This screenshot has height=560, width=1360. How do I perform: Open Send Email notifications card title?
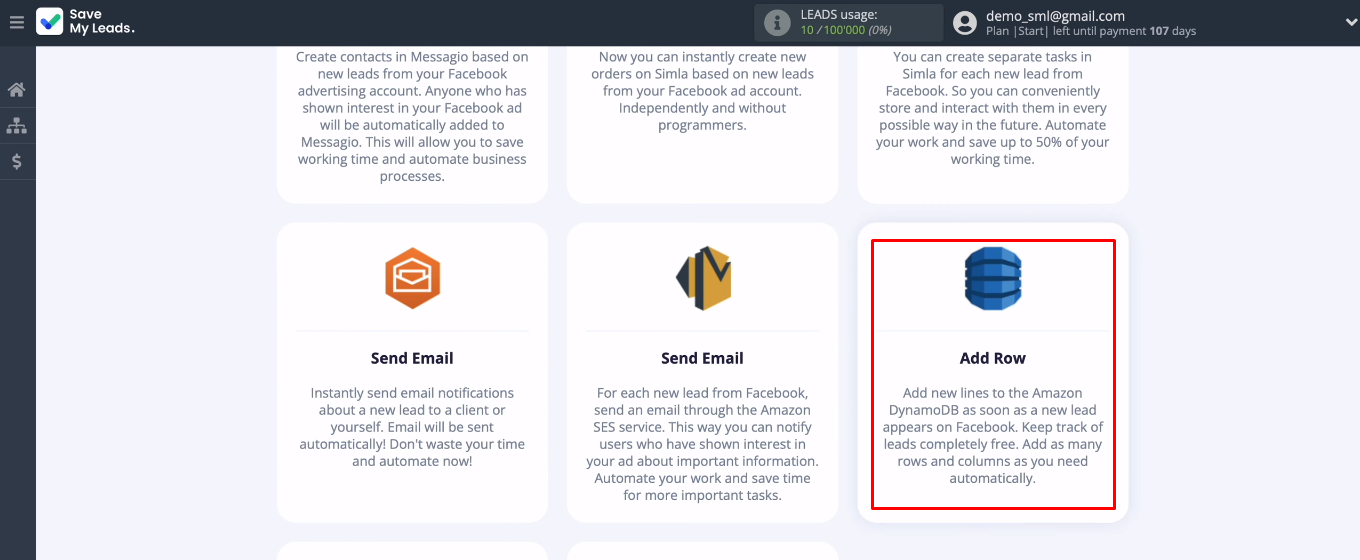coord(412,358)
